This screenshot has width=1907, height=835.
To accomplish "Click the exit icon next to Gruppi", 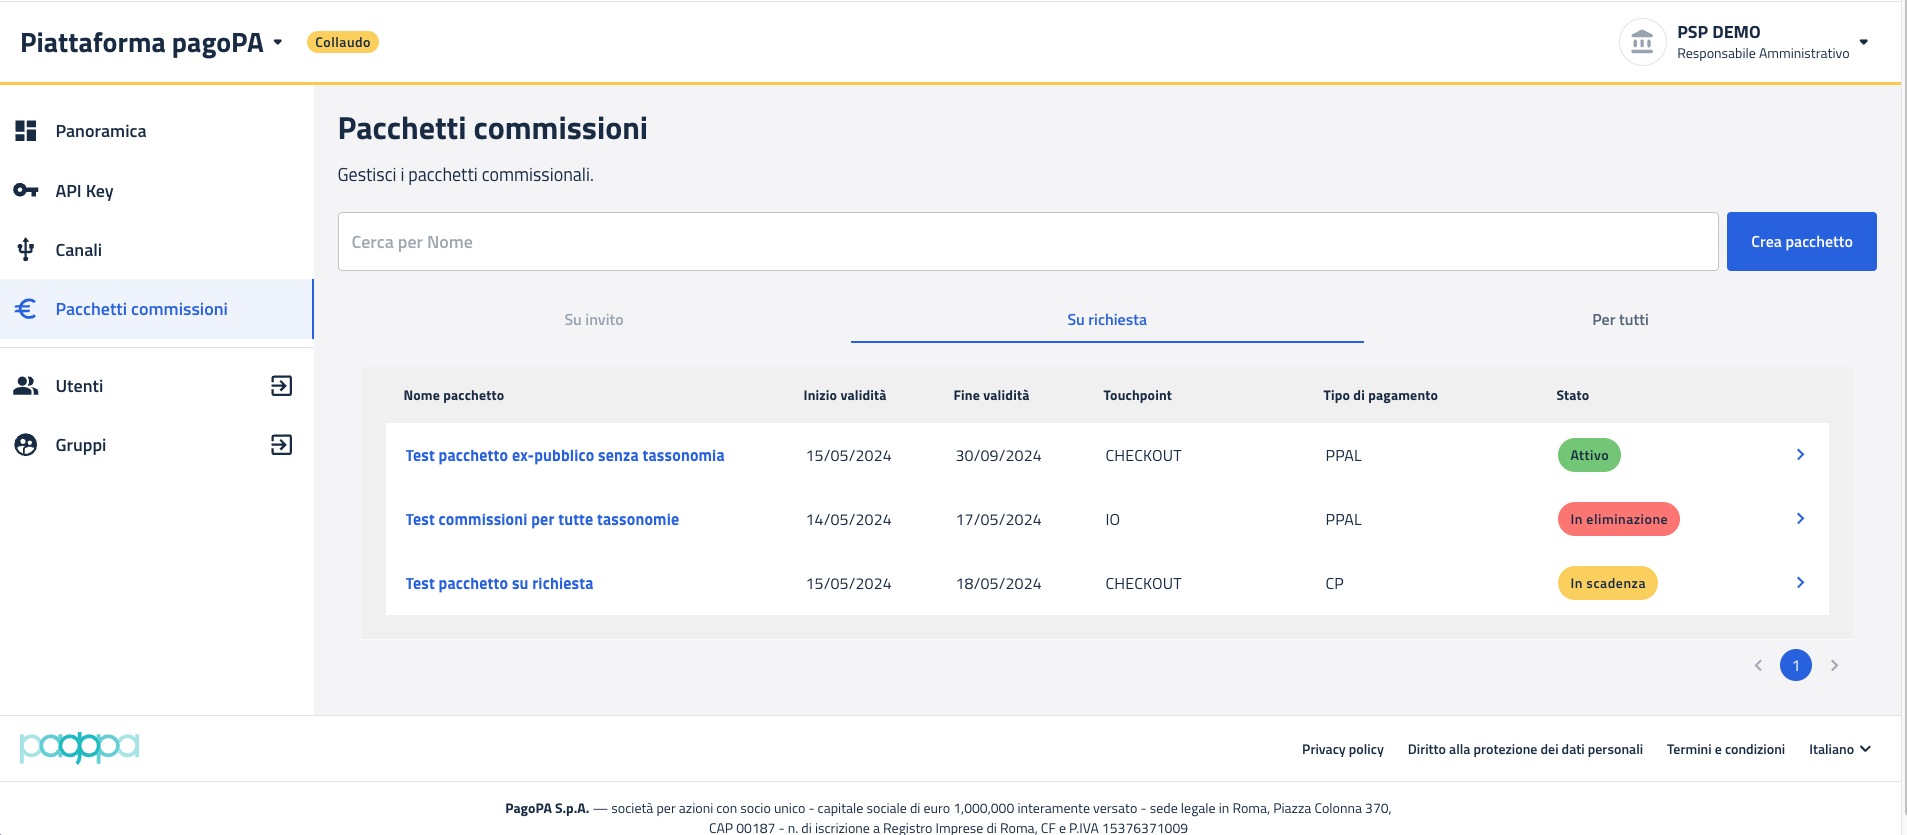I will click(281, 445).
